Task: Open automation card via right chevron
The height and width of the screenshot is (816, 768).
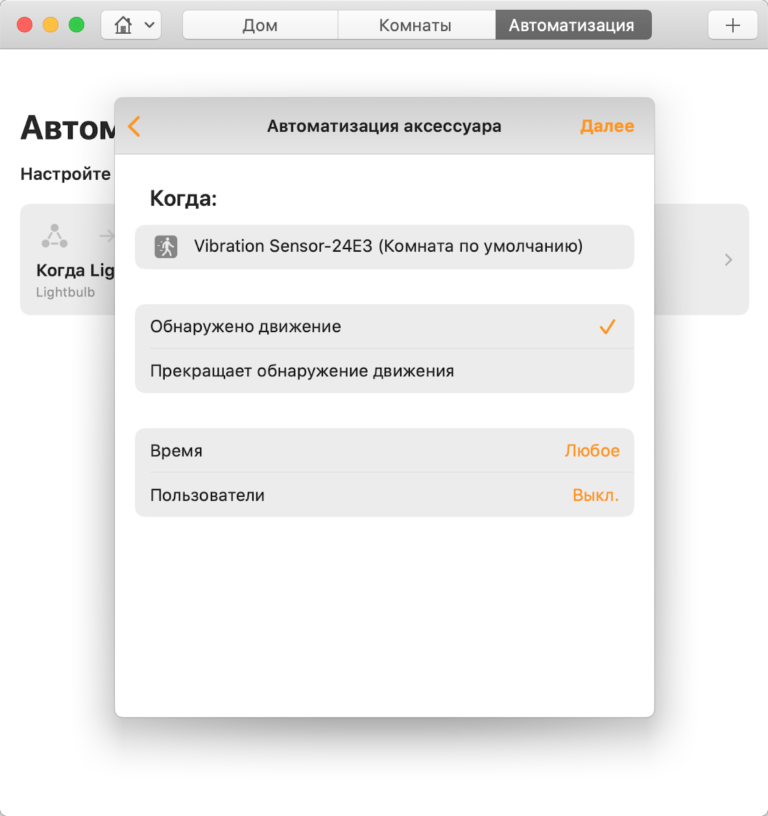Action: 728,260
